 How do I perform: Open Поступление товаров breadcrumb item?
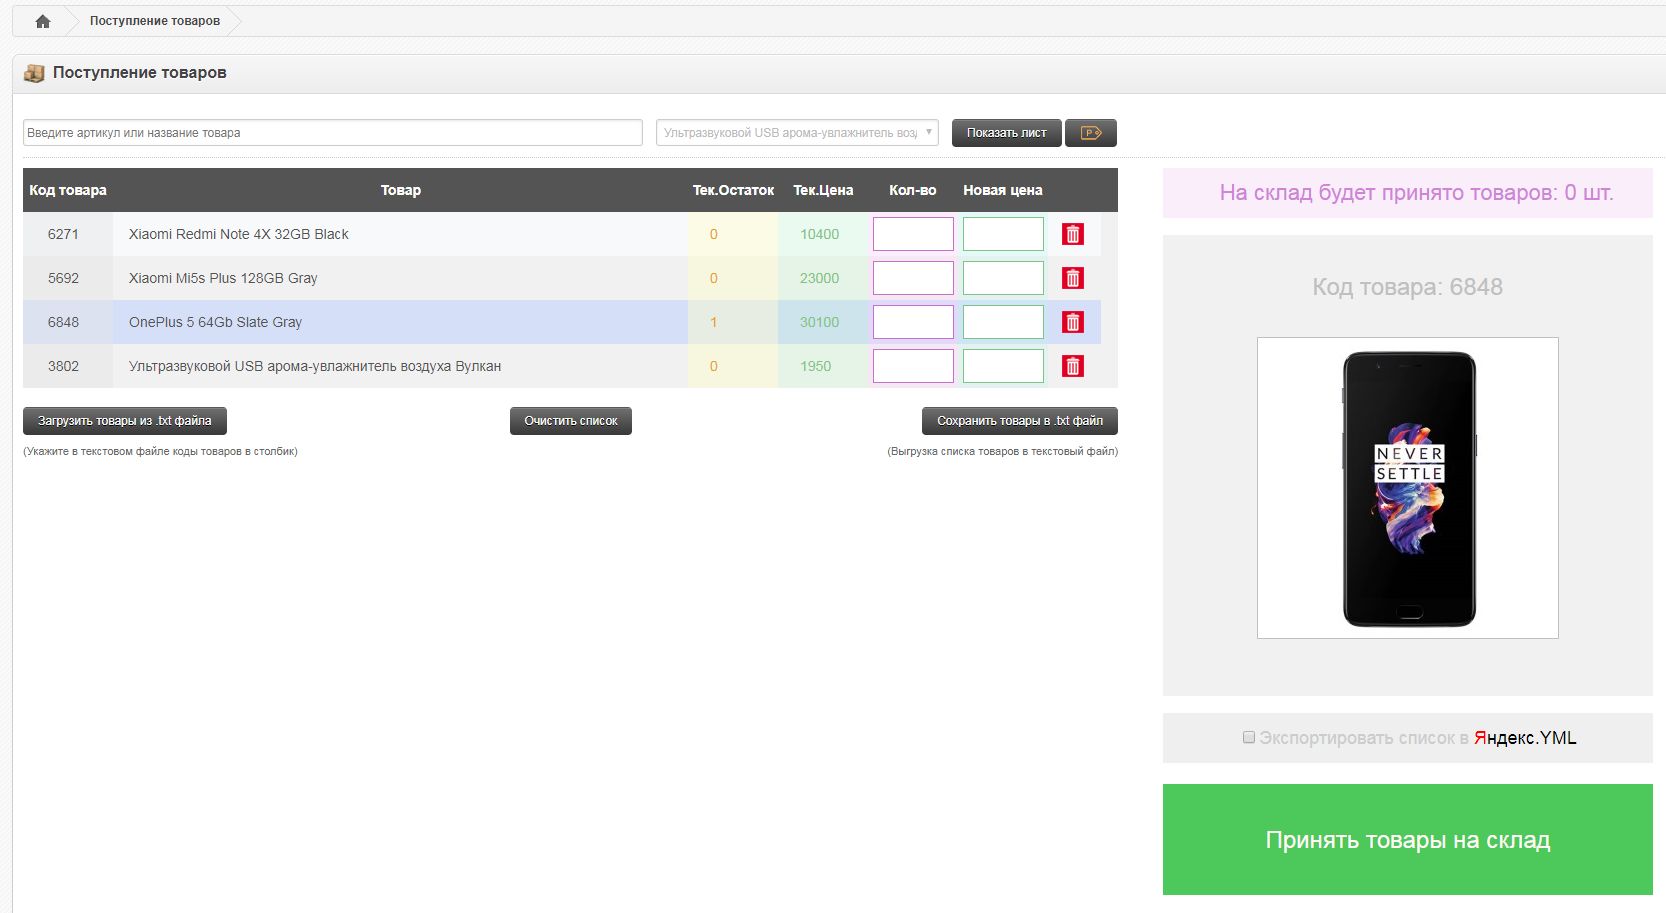coord(155,21)
